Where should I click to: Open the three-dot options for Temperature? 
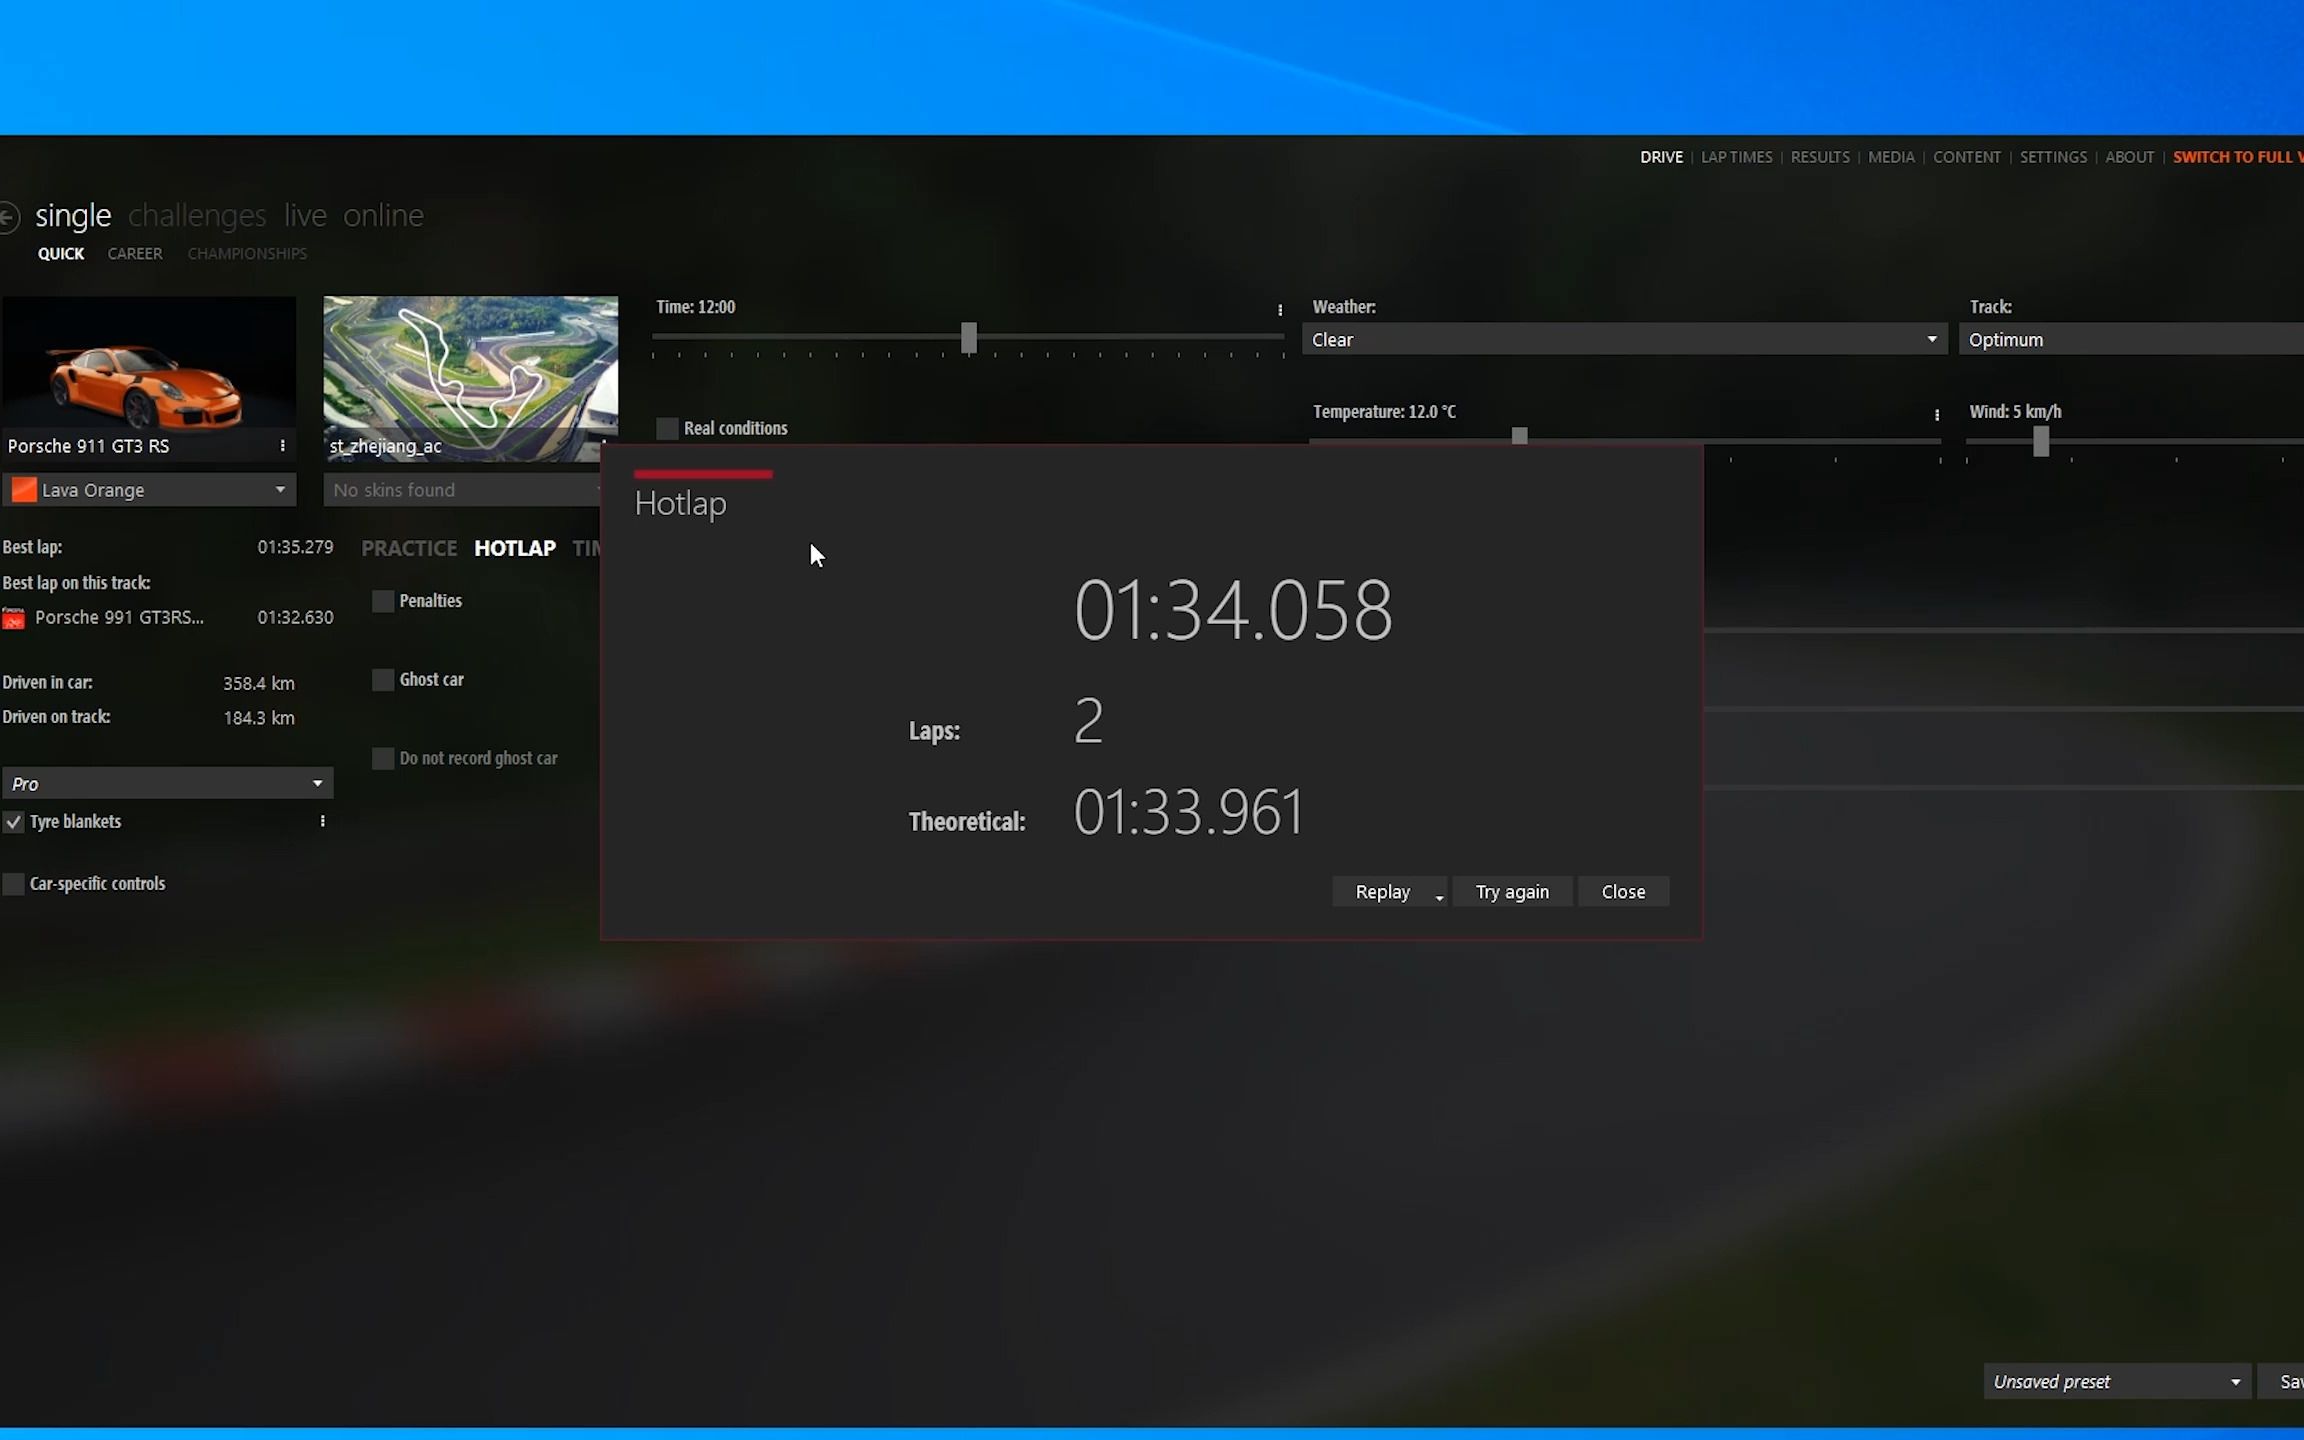coord(1937,415)
